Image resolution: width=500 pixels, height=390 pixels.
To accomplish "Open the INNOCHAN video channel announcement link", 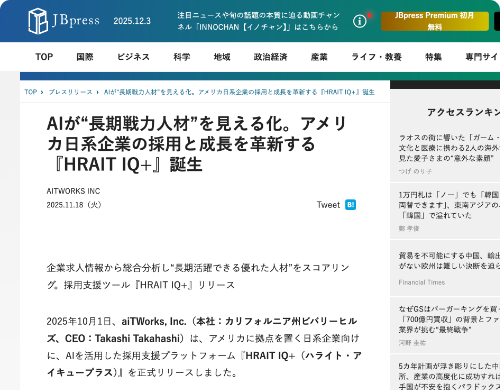I will pos(258,21).
